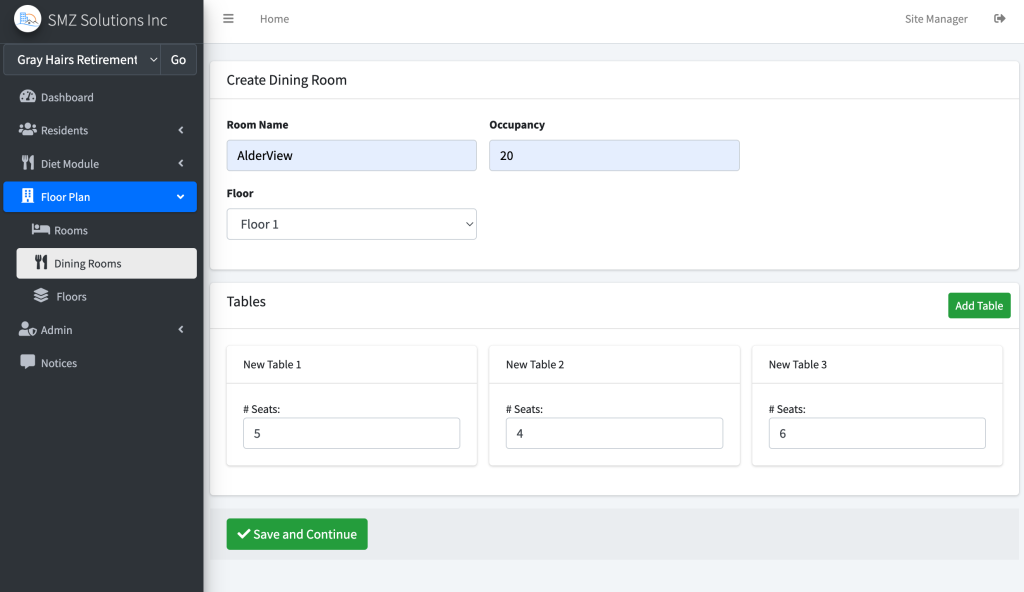Viewport: 1024px width, 592px height.
Task: Go to Home in top navigation
Action: (274, 19)
